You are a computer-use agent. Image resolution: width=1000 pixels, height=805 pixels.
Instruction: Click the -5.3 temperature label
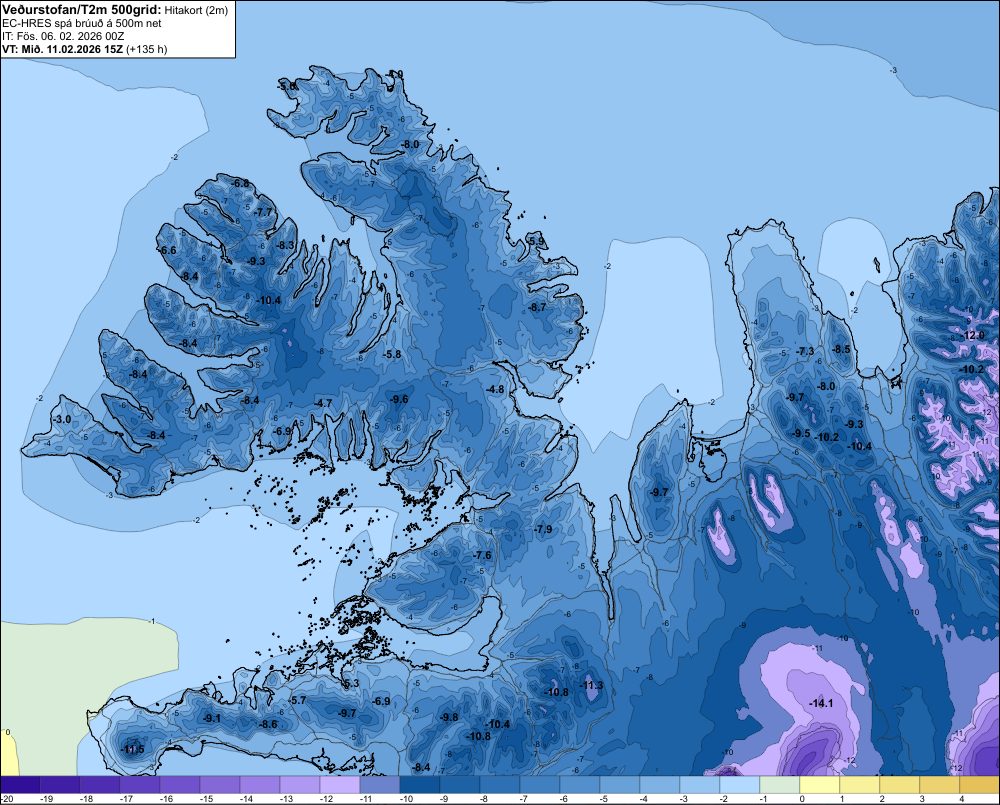351,684
